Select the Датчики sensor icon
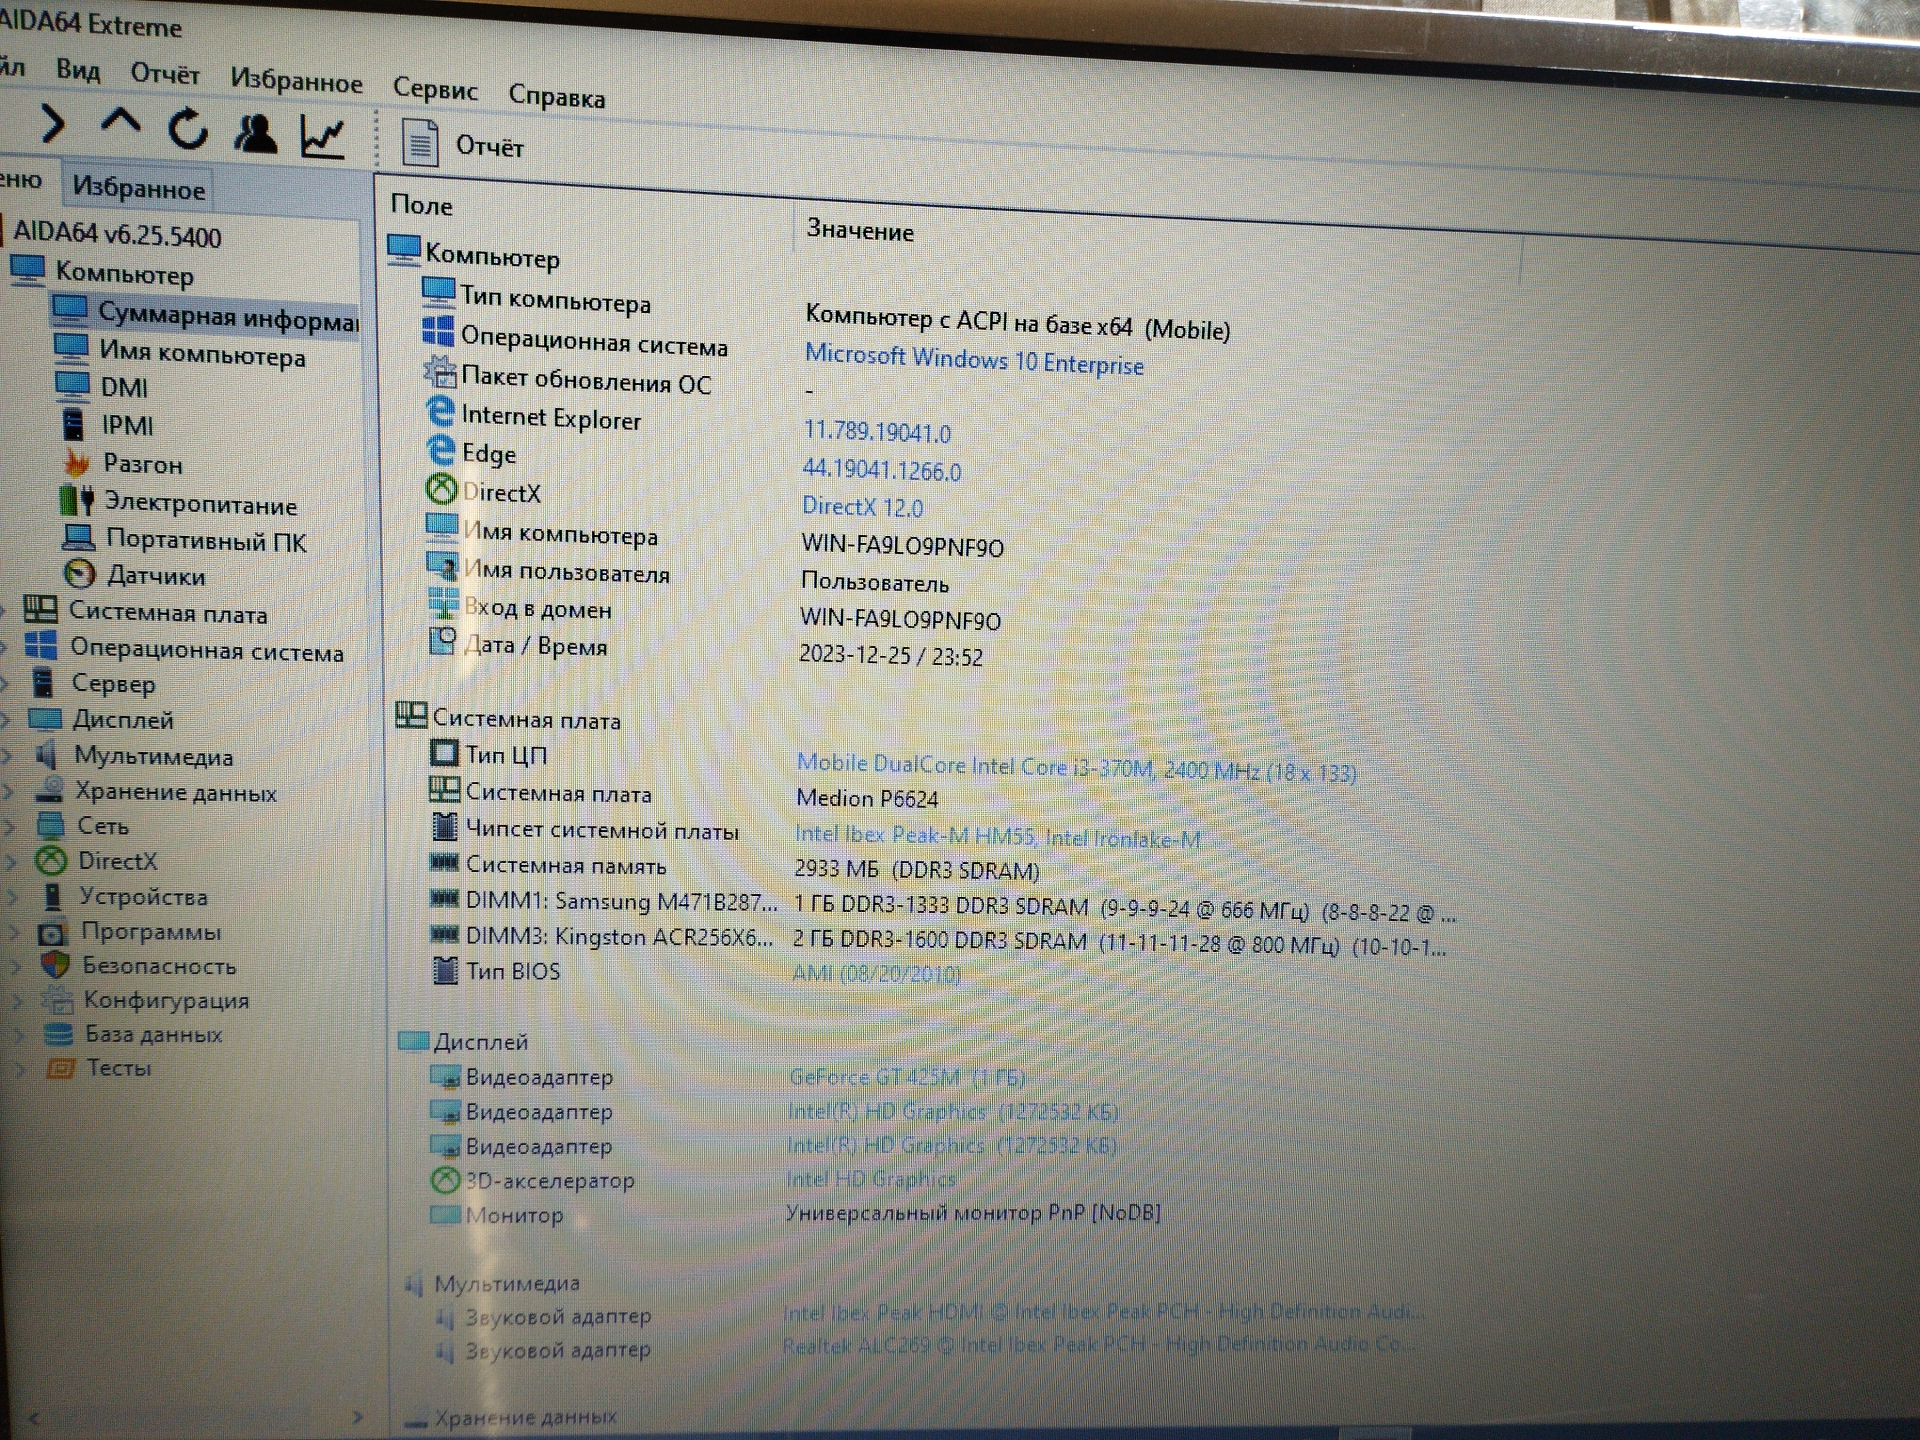The image size is (1920, 1440). [x=79, y=574]
